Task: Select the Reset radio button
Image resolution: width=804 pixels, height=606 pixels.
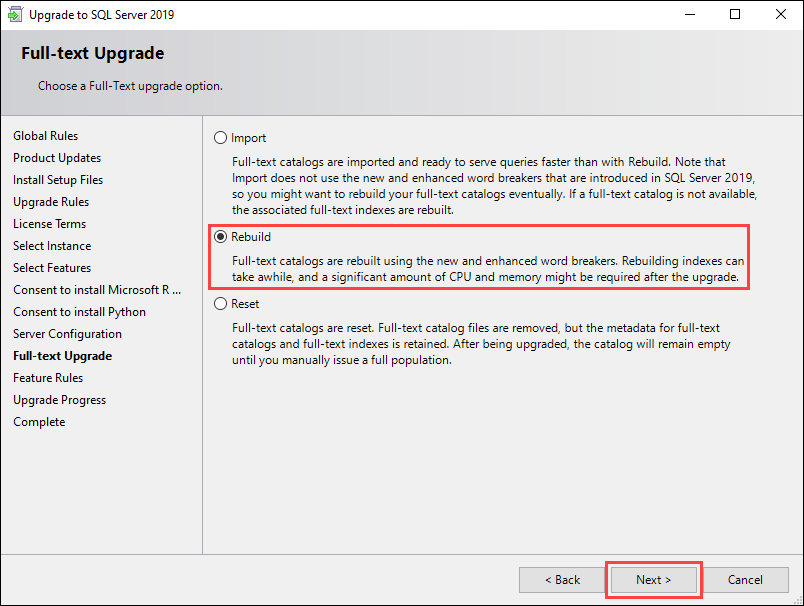Action: click(x=221, y=304)
